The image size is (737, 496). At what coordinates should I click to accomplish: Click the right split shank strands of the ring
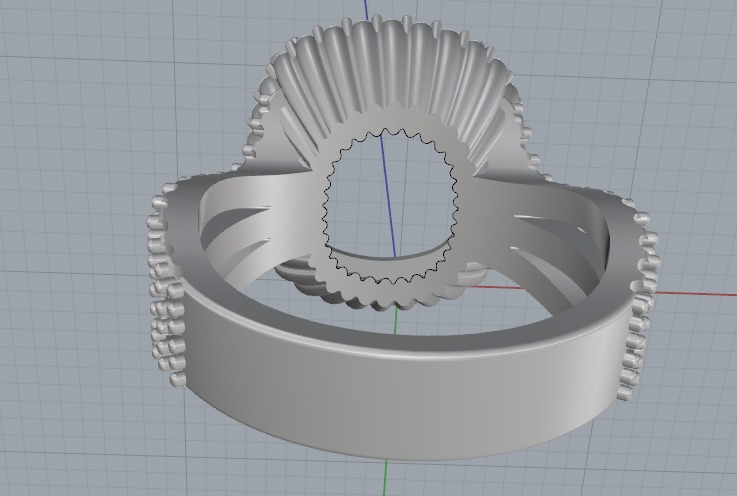[541, 235]
